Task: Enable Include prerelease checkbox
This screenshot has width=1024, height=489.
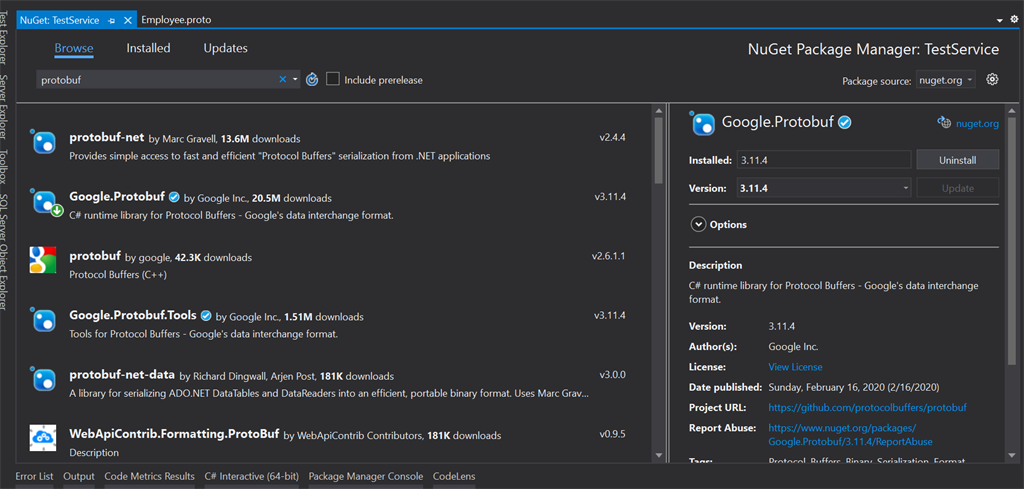Action: [x=333, y=80]
